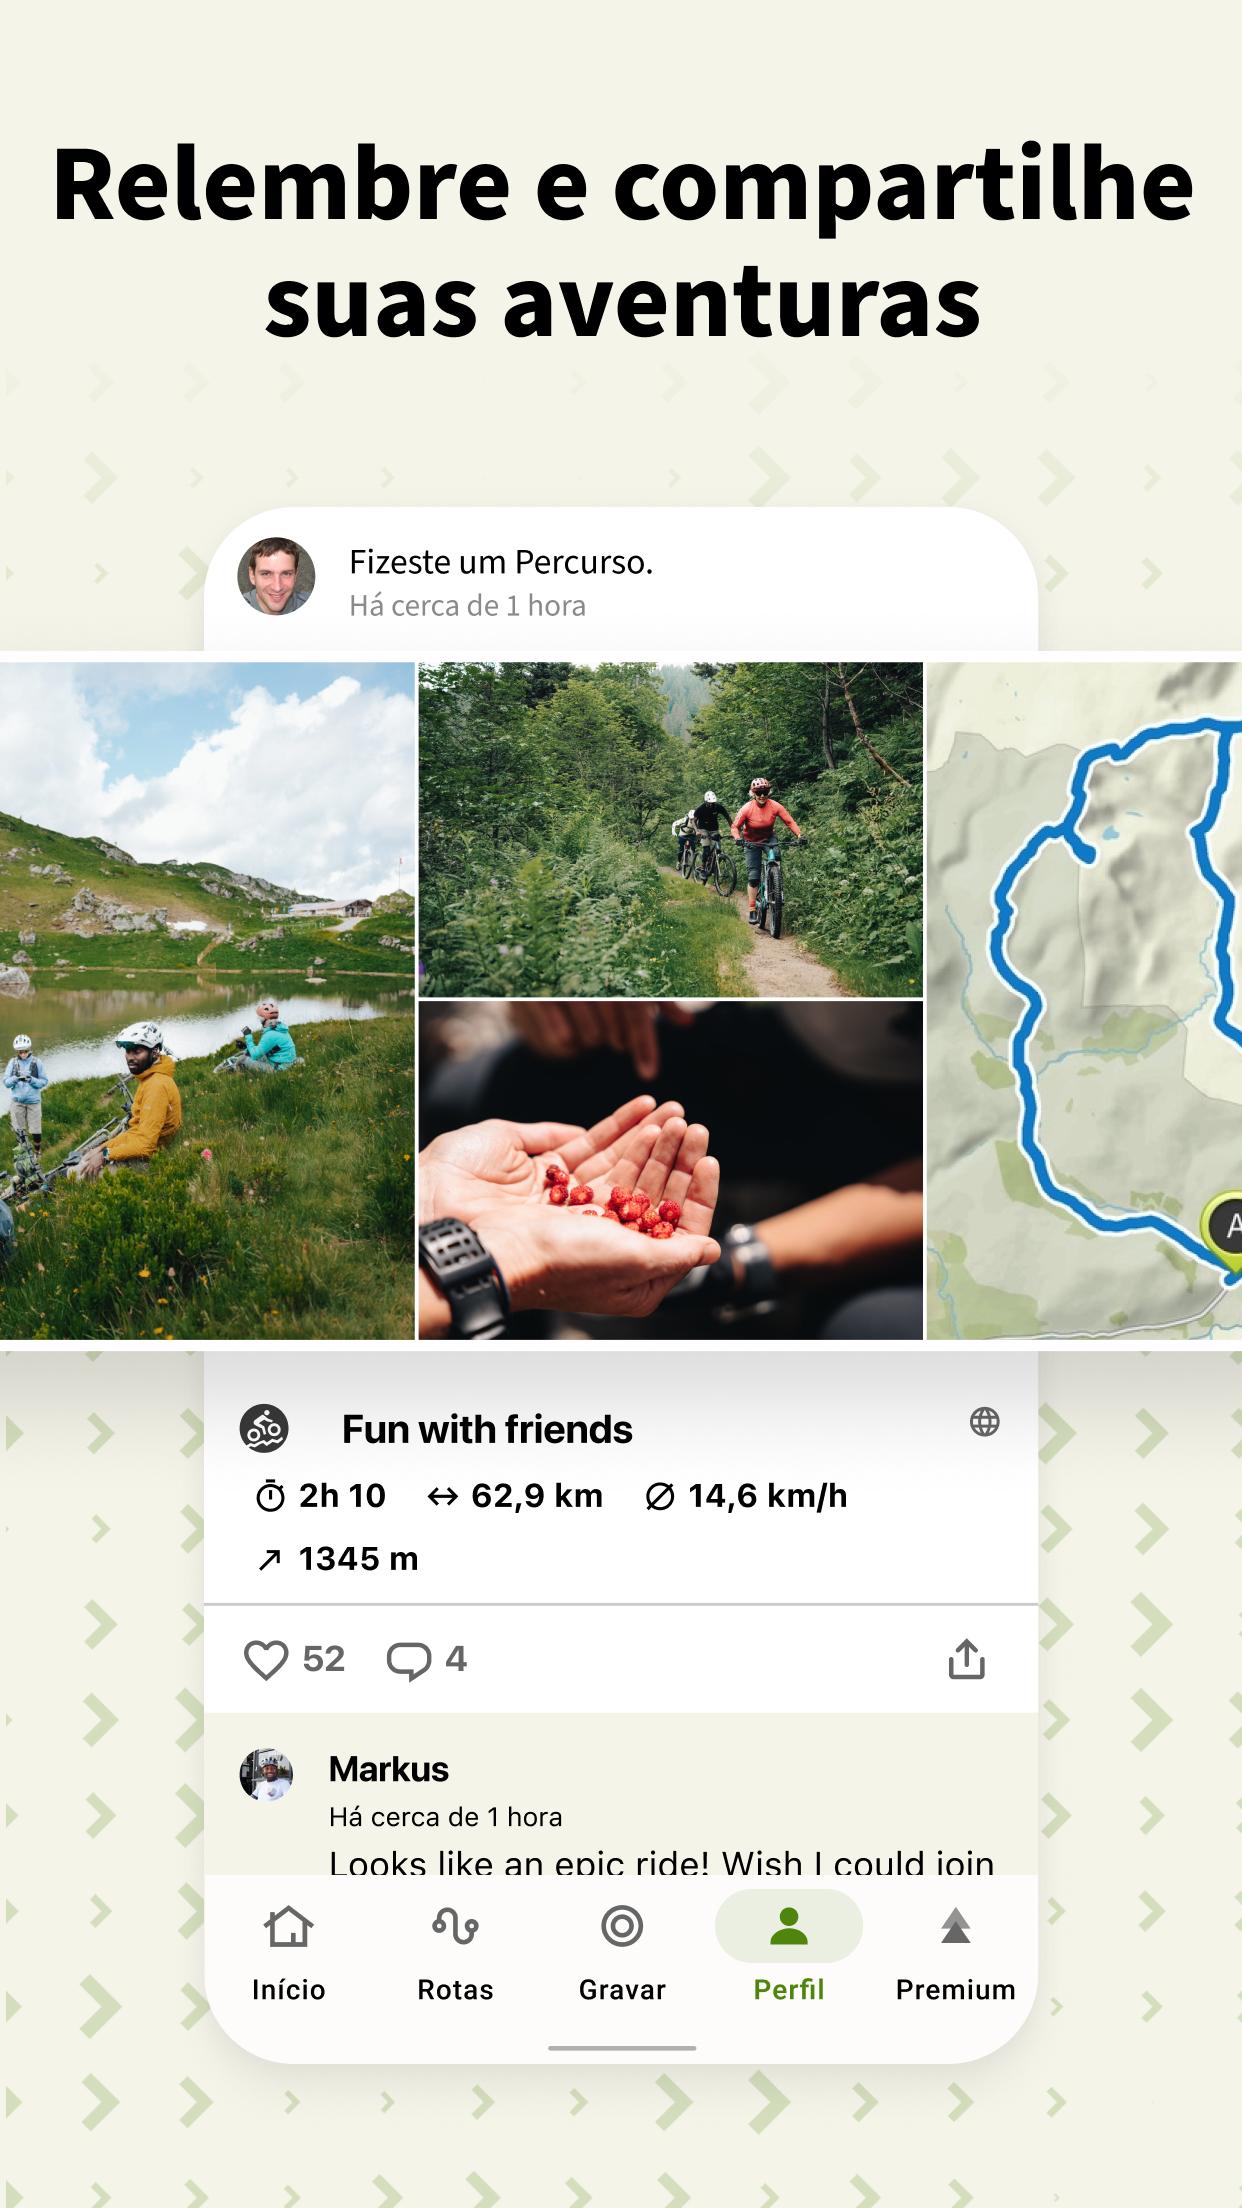This screenshot has width=1242, height=2208.
Task: Tap the Gravar record icon
Action: (622, 1926)
